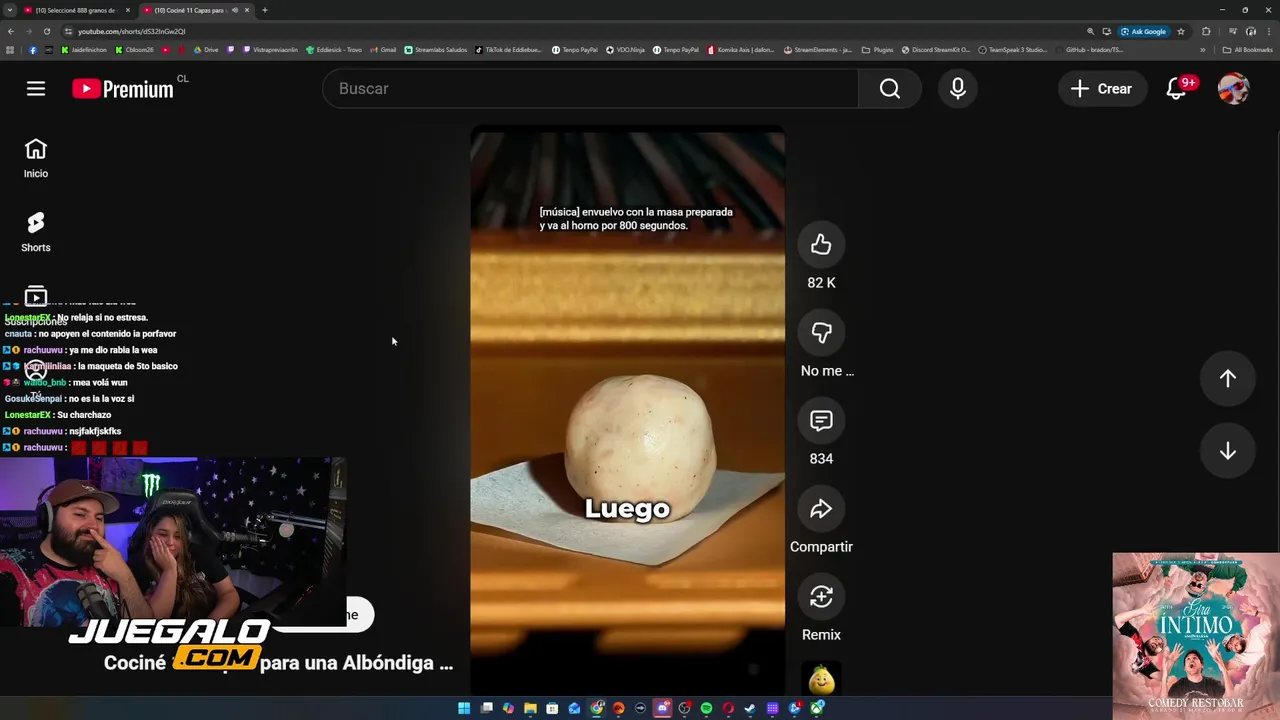
Task: Switch to the 'Cociné 11 Capas' tab
Action: [x=195, y=10]
